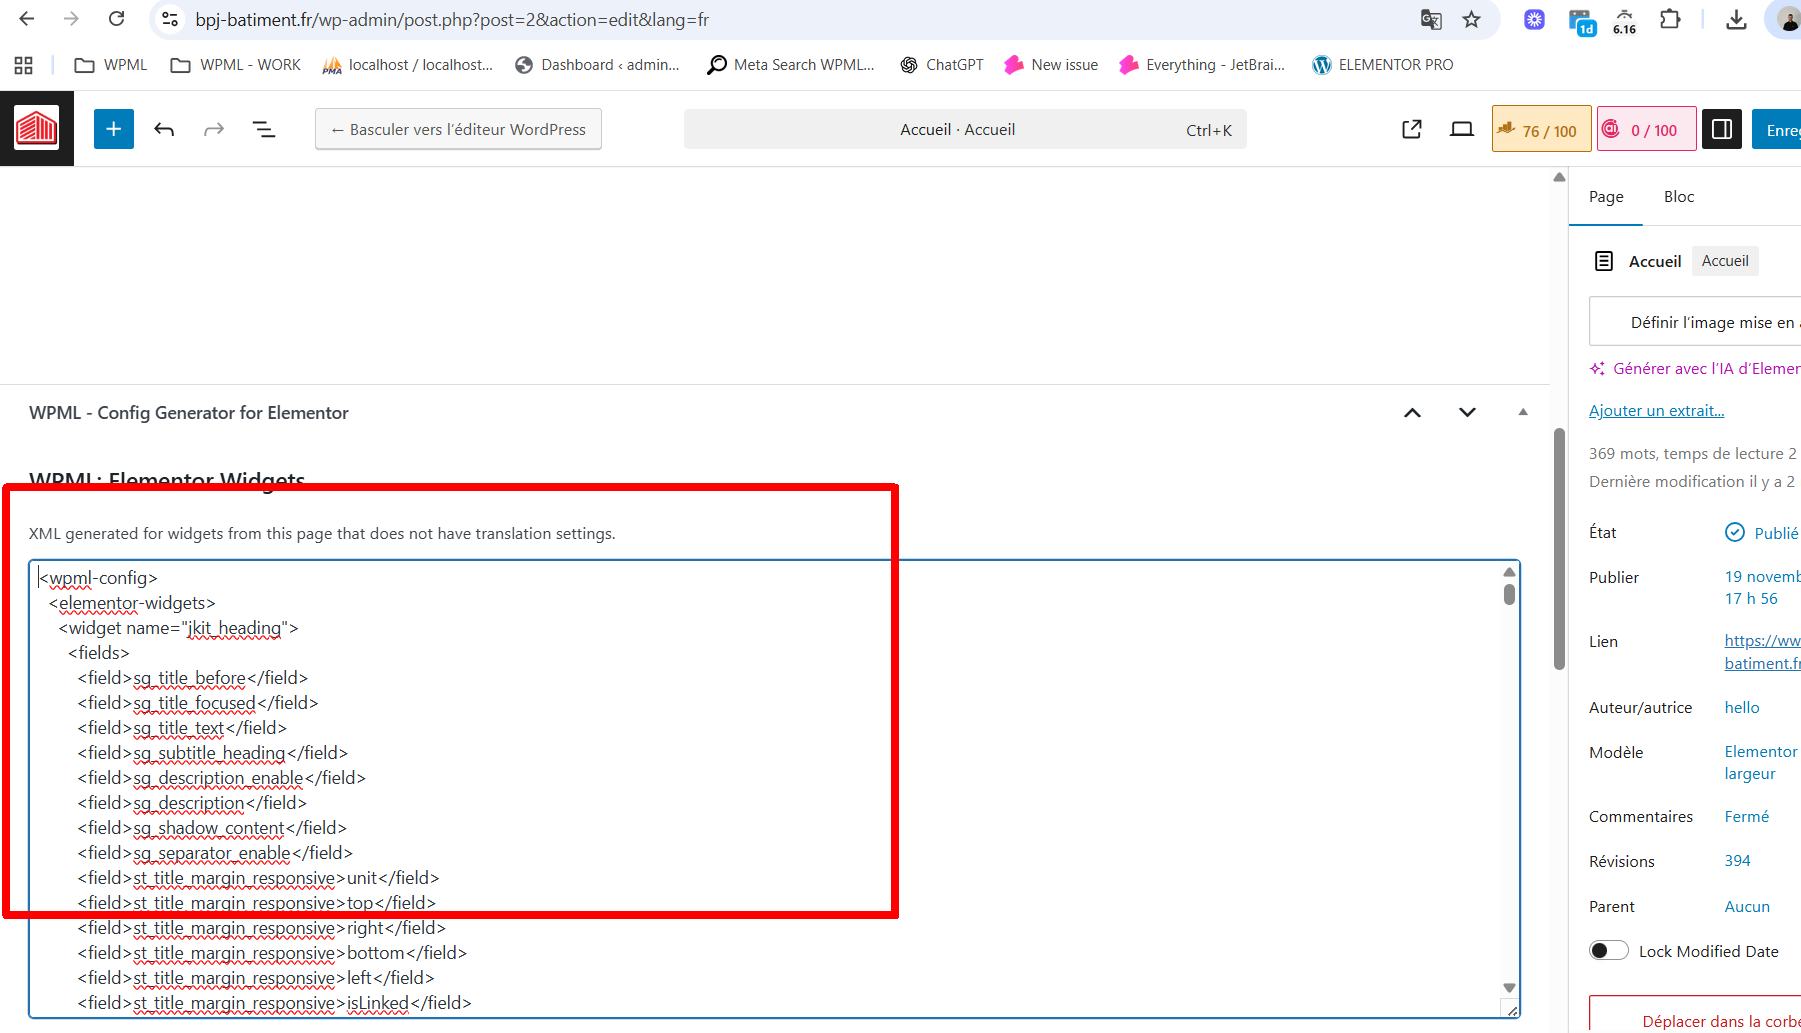Click the Google Translate icon in address bar
The height and width of the screenshot is (1033, 1801).
click(x=1431, y=19)
